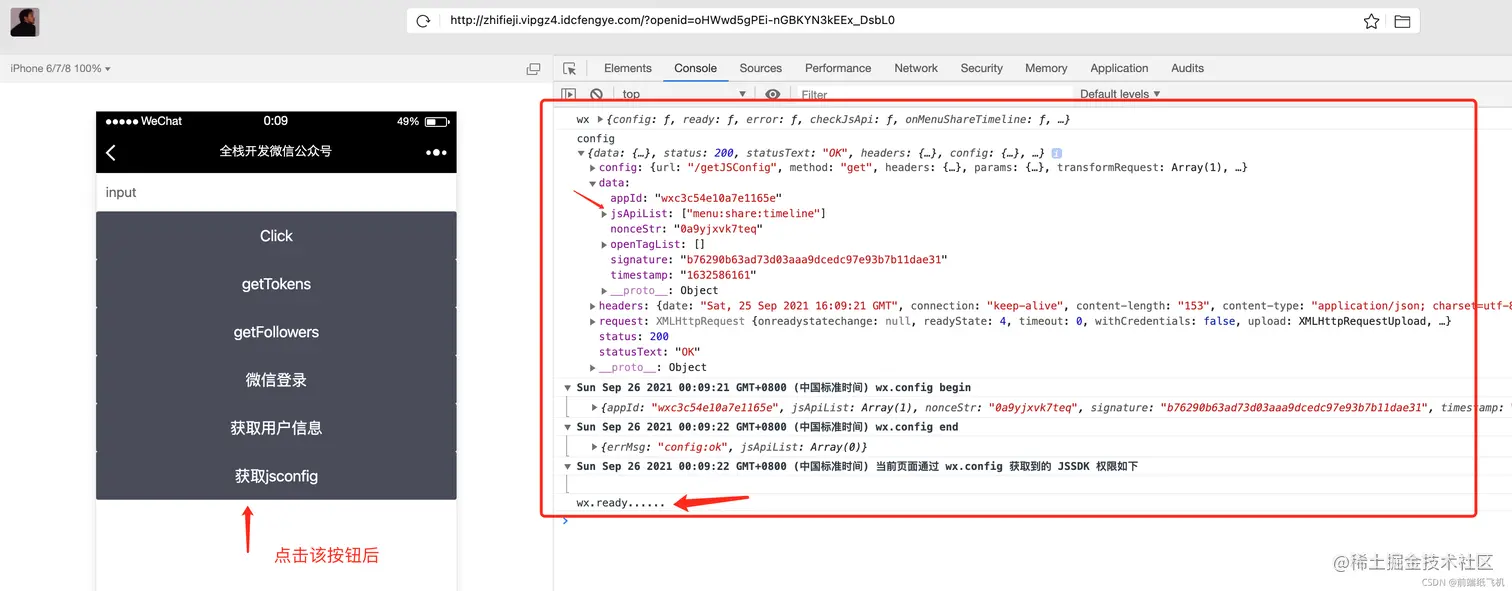Tap the 获取jsconfig button
Screen dimensions: 1512x591
coord(276,476)
